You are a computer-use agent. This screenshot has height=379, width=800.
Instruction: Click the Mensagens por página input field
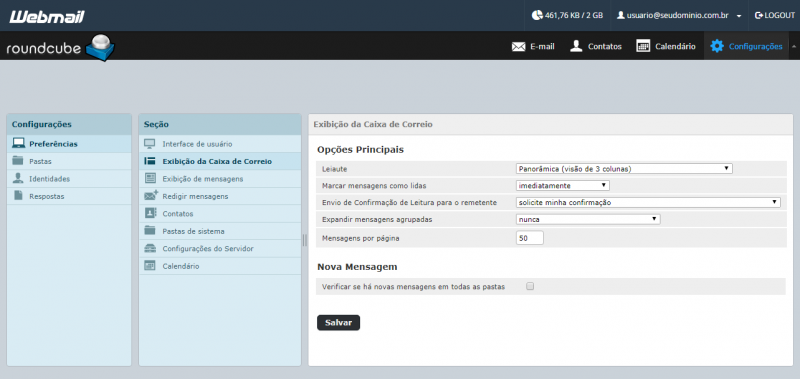coord(530,238)
